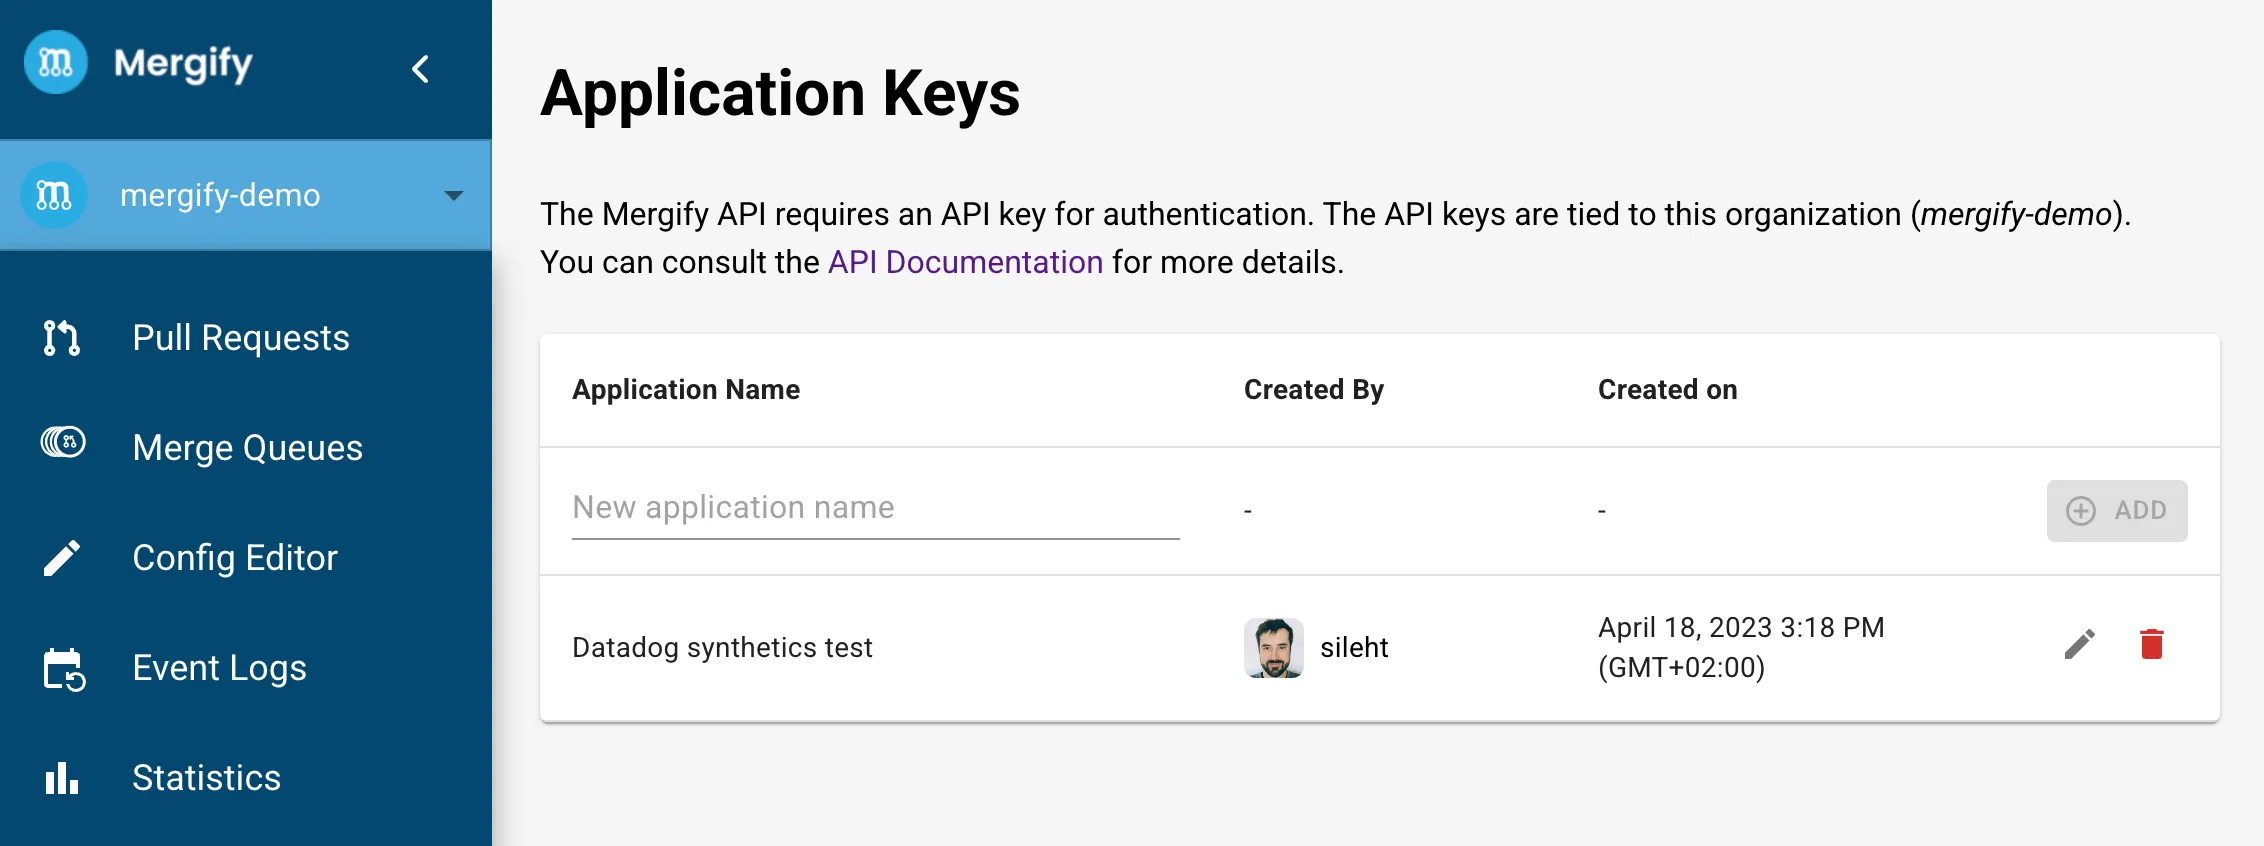The height and width of the screenshot is (846, 2264).
Task: Click the Application Keys heading
Action: (x=780, y=94)
